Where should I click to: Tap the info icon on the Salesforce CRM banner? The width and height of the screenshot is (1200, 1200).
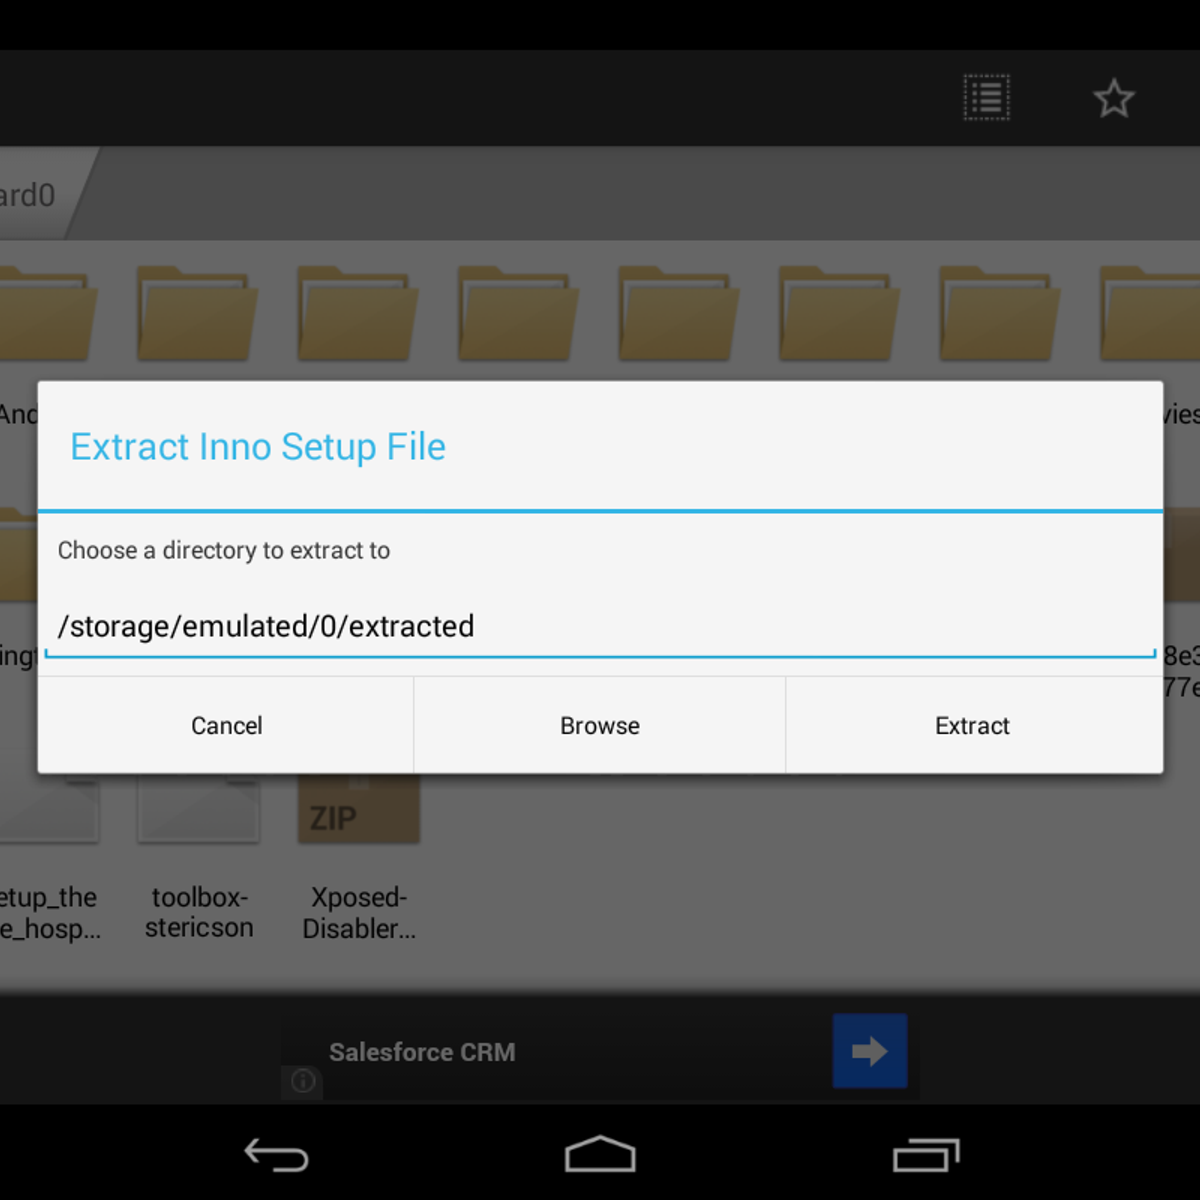click(302, 1082)
